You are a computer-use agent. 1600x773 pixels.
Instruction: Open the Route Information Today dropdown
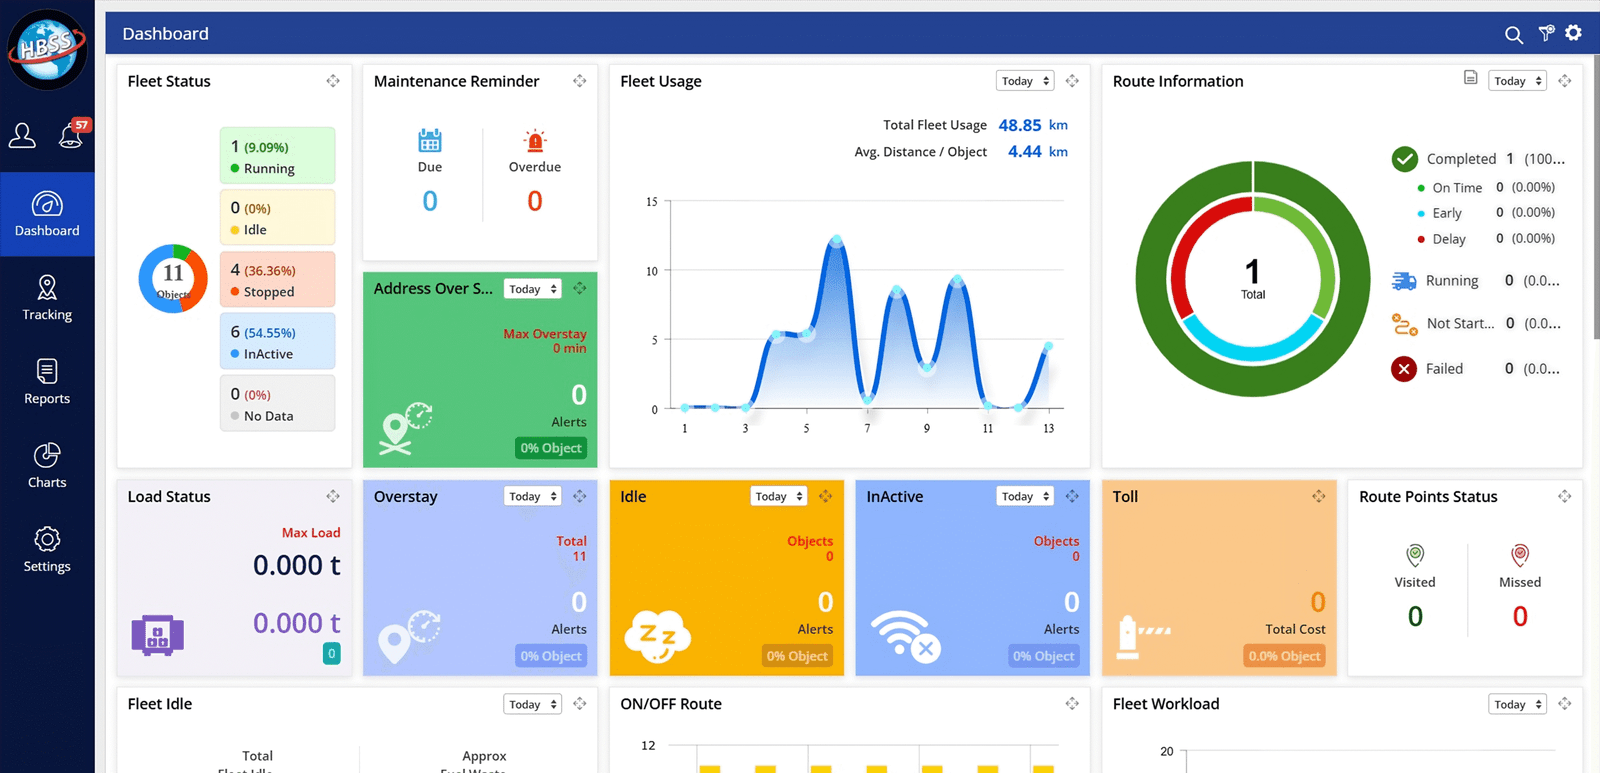click(x=1517, y=81)
